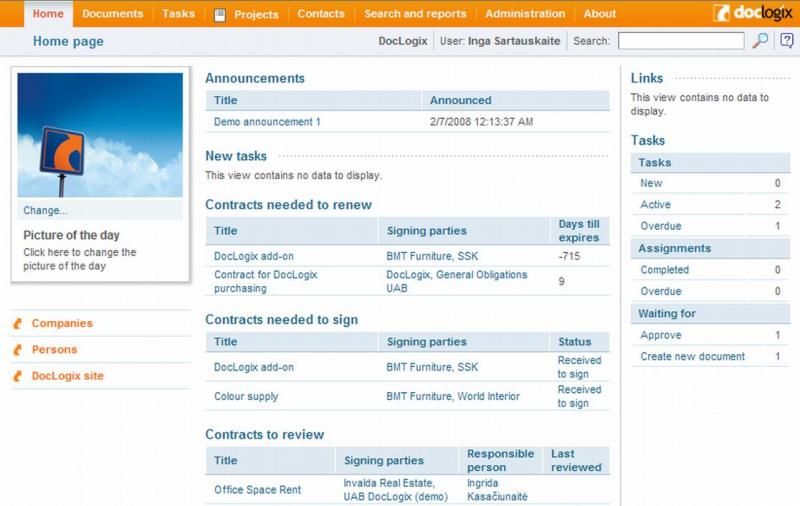
Task: Click Invalda Real Estate signing parties cell
Action: point(395,490)
